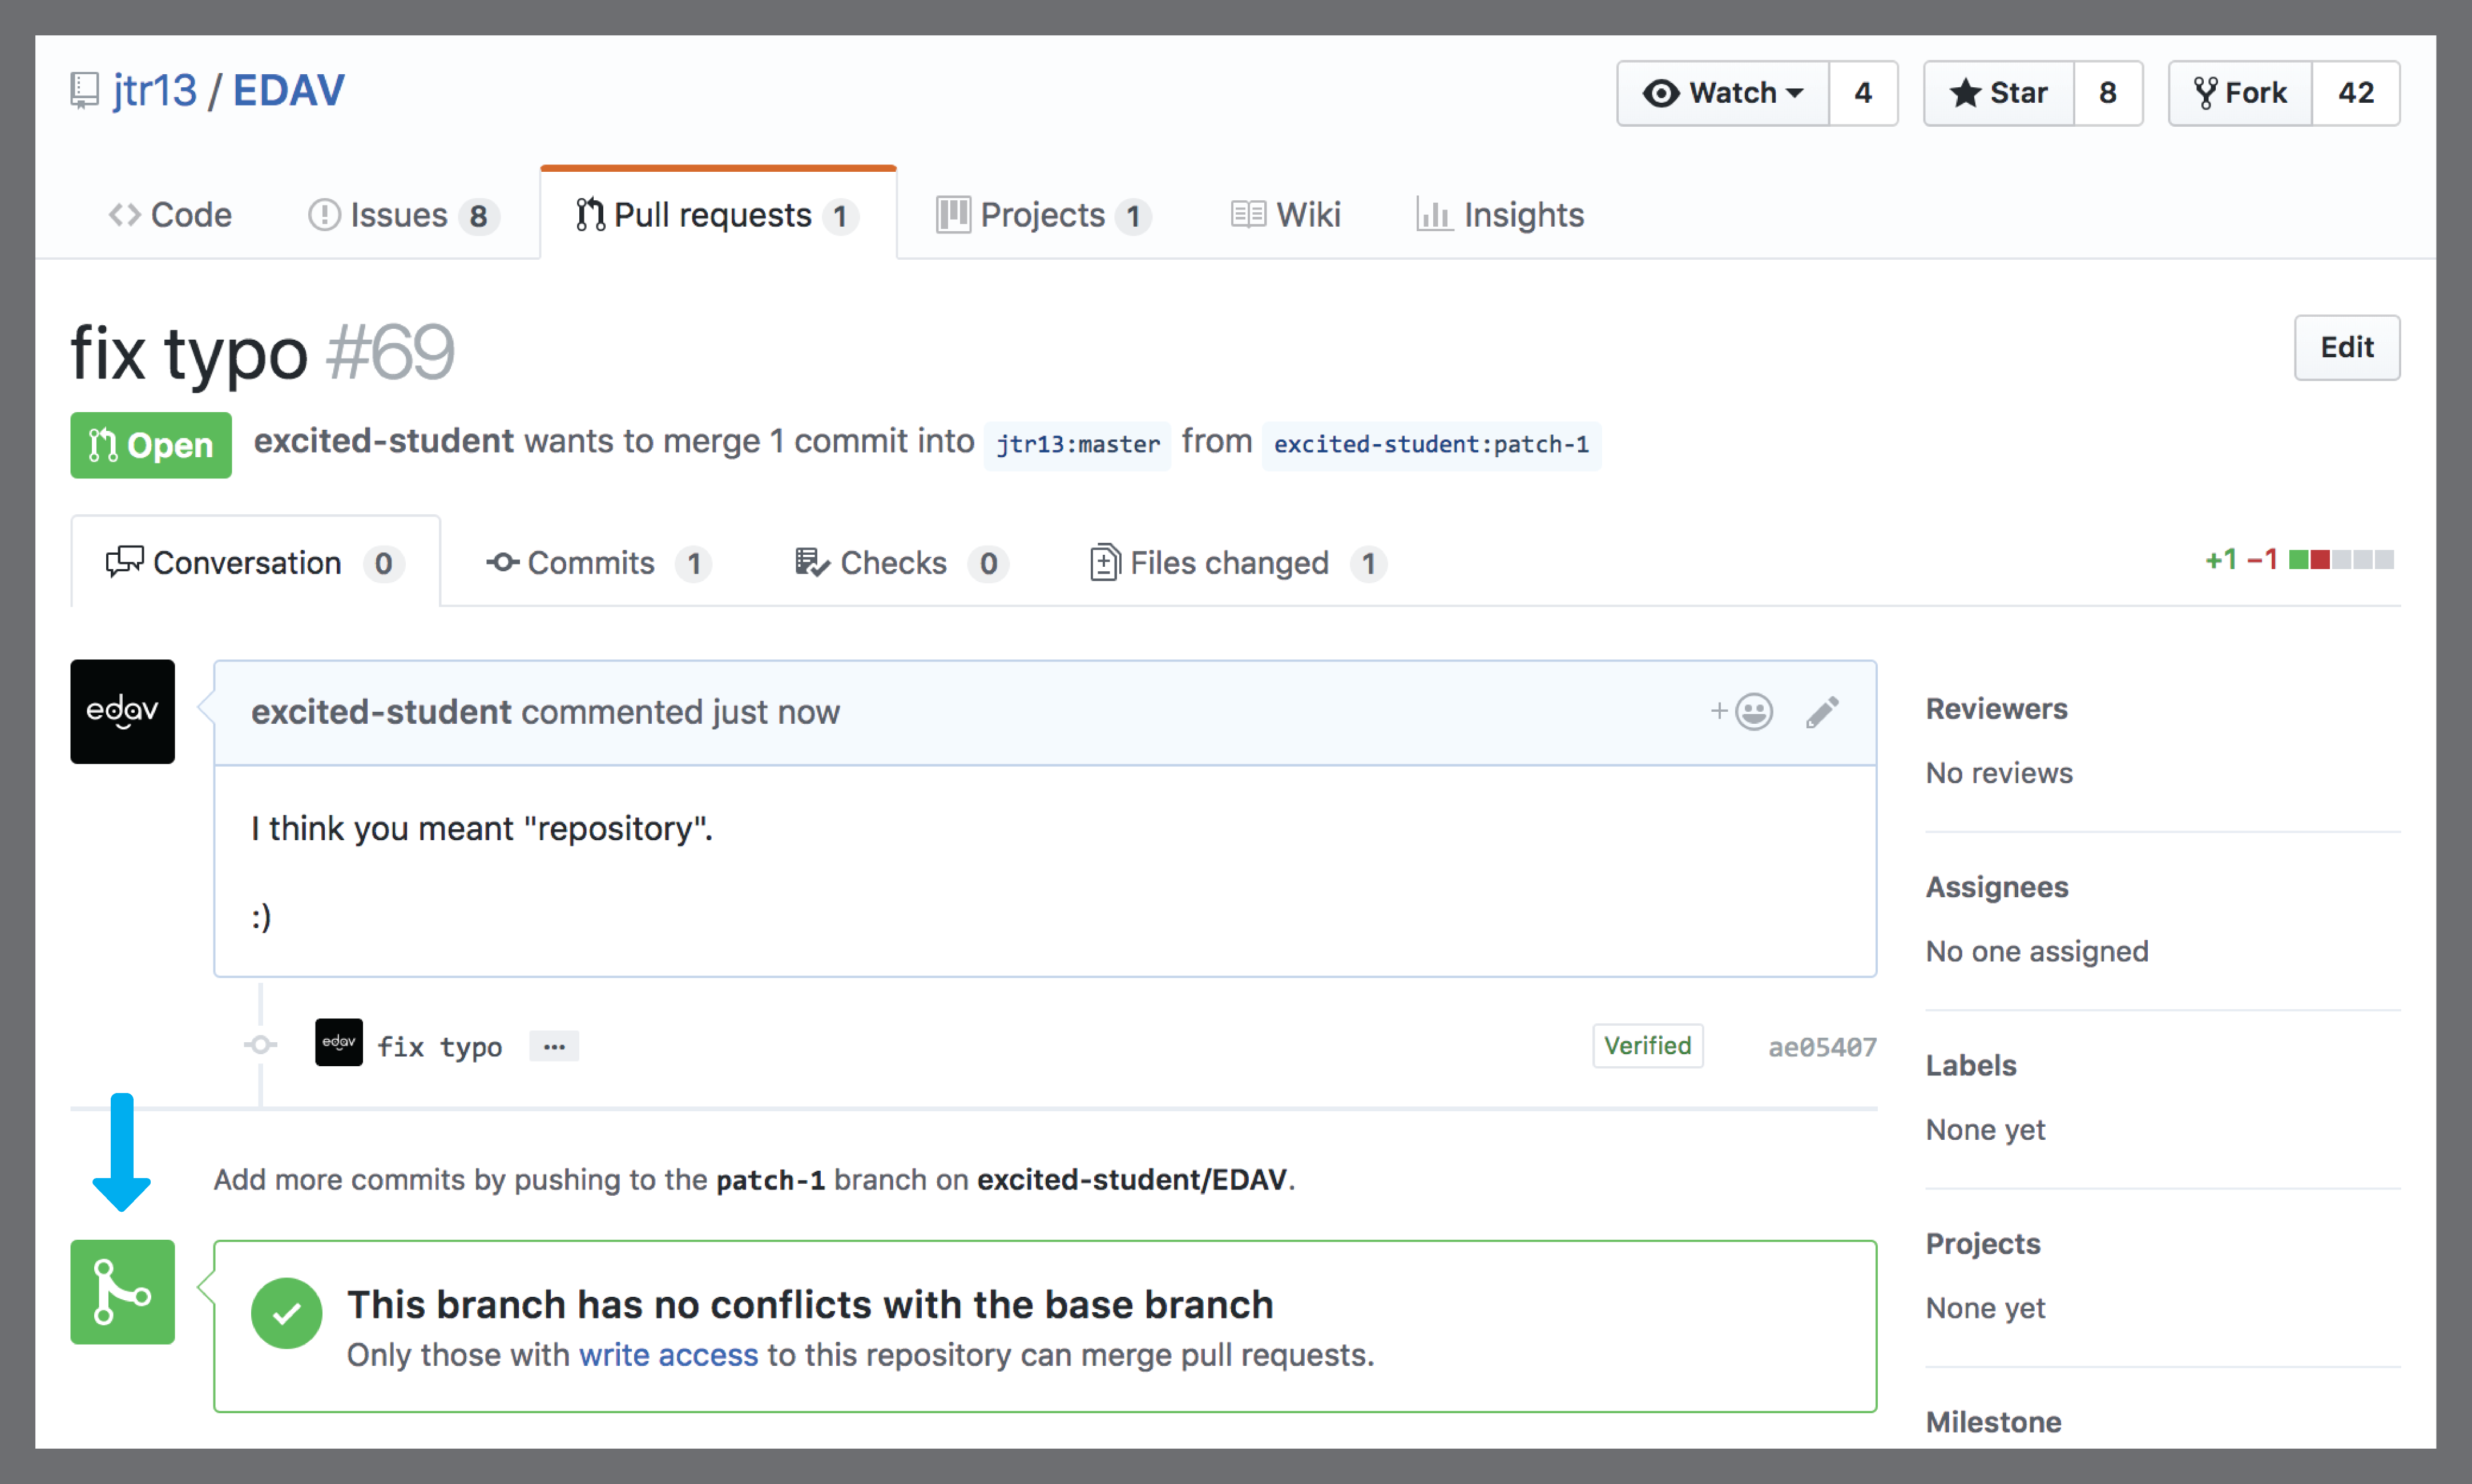
Task: Click the Wiki book icon
Action: (1248, 214)
